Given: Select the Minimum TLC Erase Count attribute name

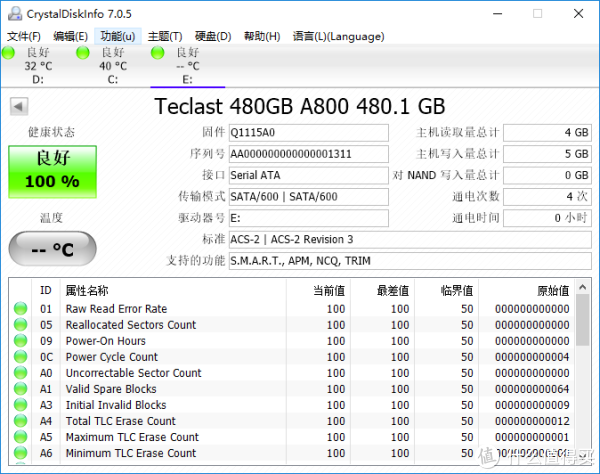Looking at the screenshot, I should click(x=131, y=453).
